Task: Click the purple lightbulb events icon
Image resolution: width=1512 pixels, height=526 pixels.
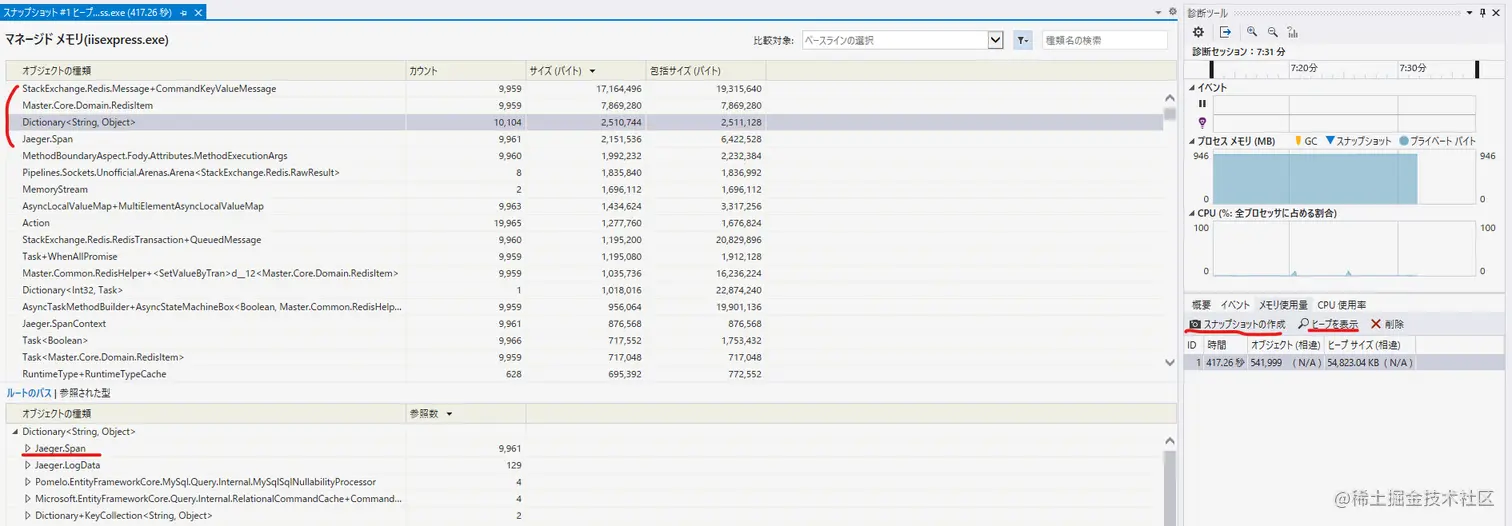Action: (1202, 122)
